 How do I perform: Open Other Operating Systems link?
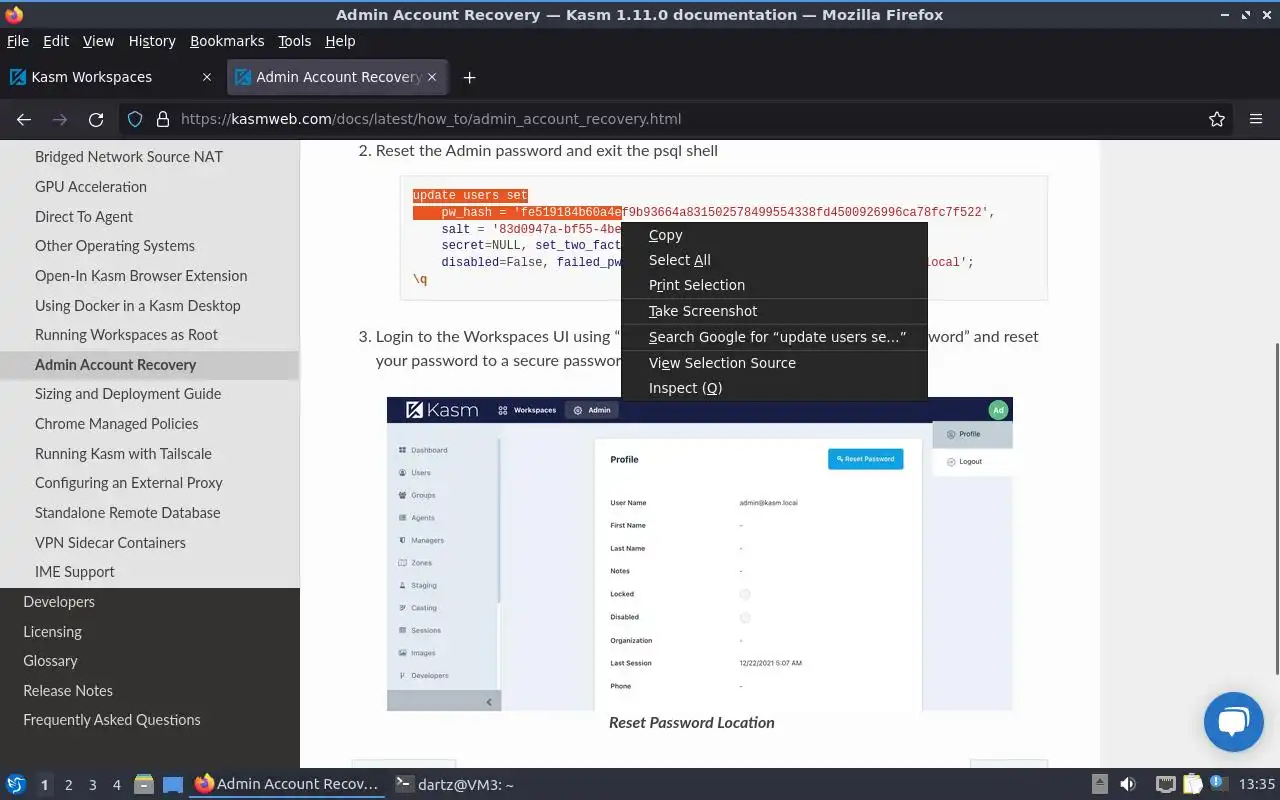click(x=115, y=246)
